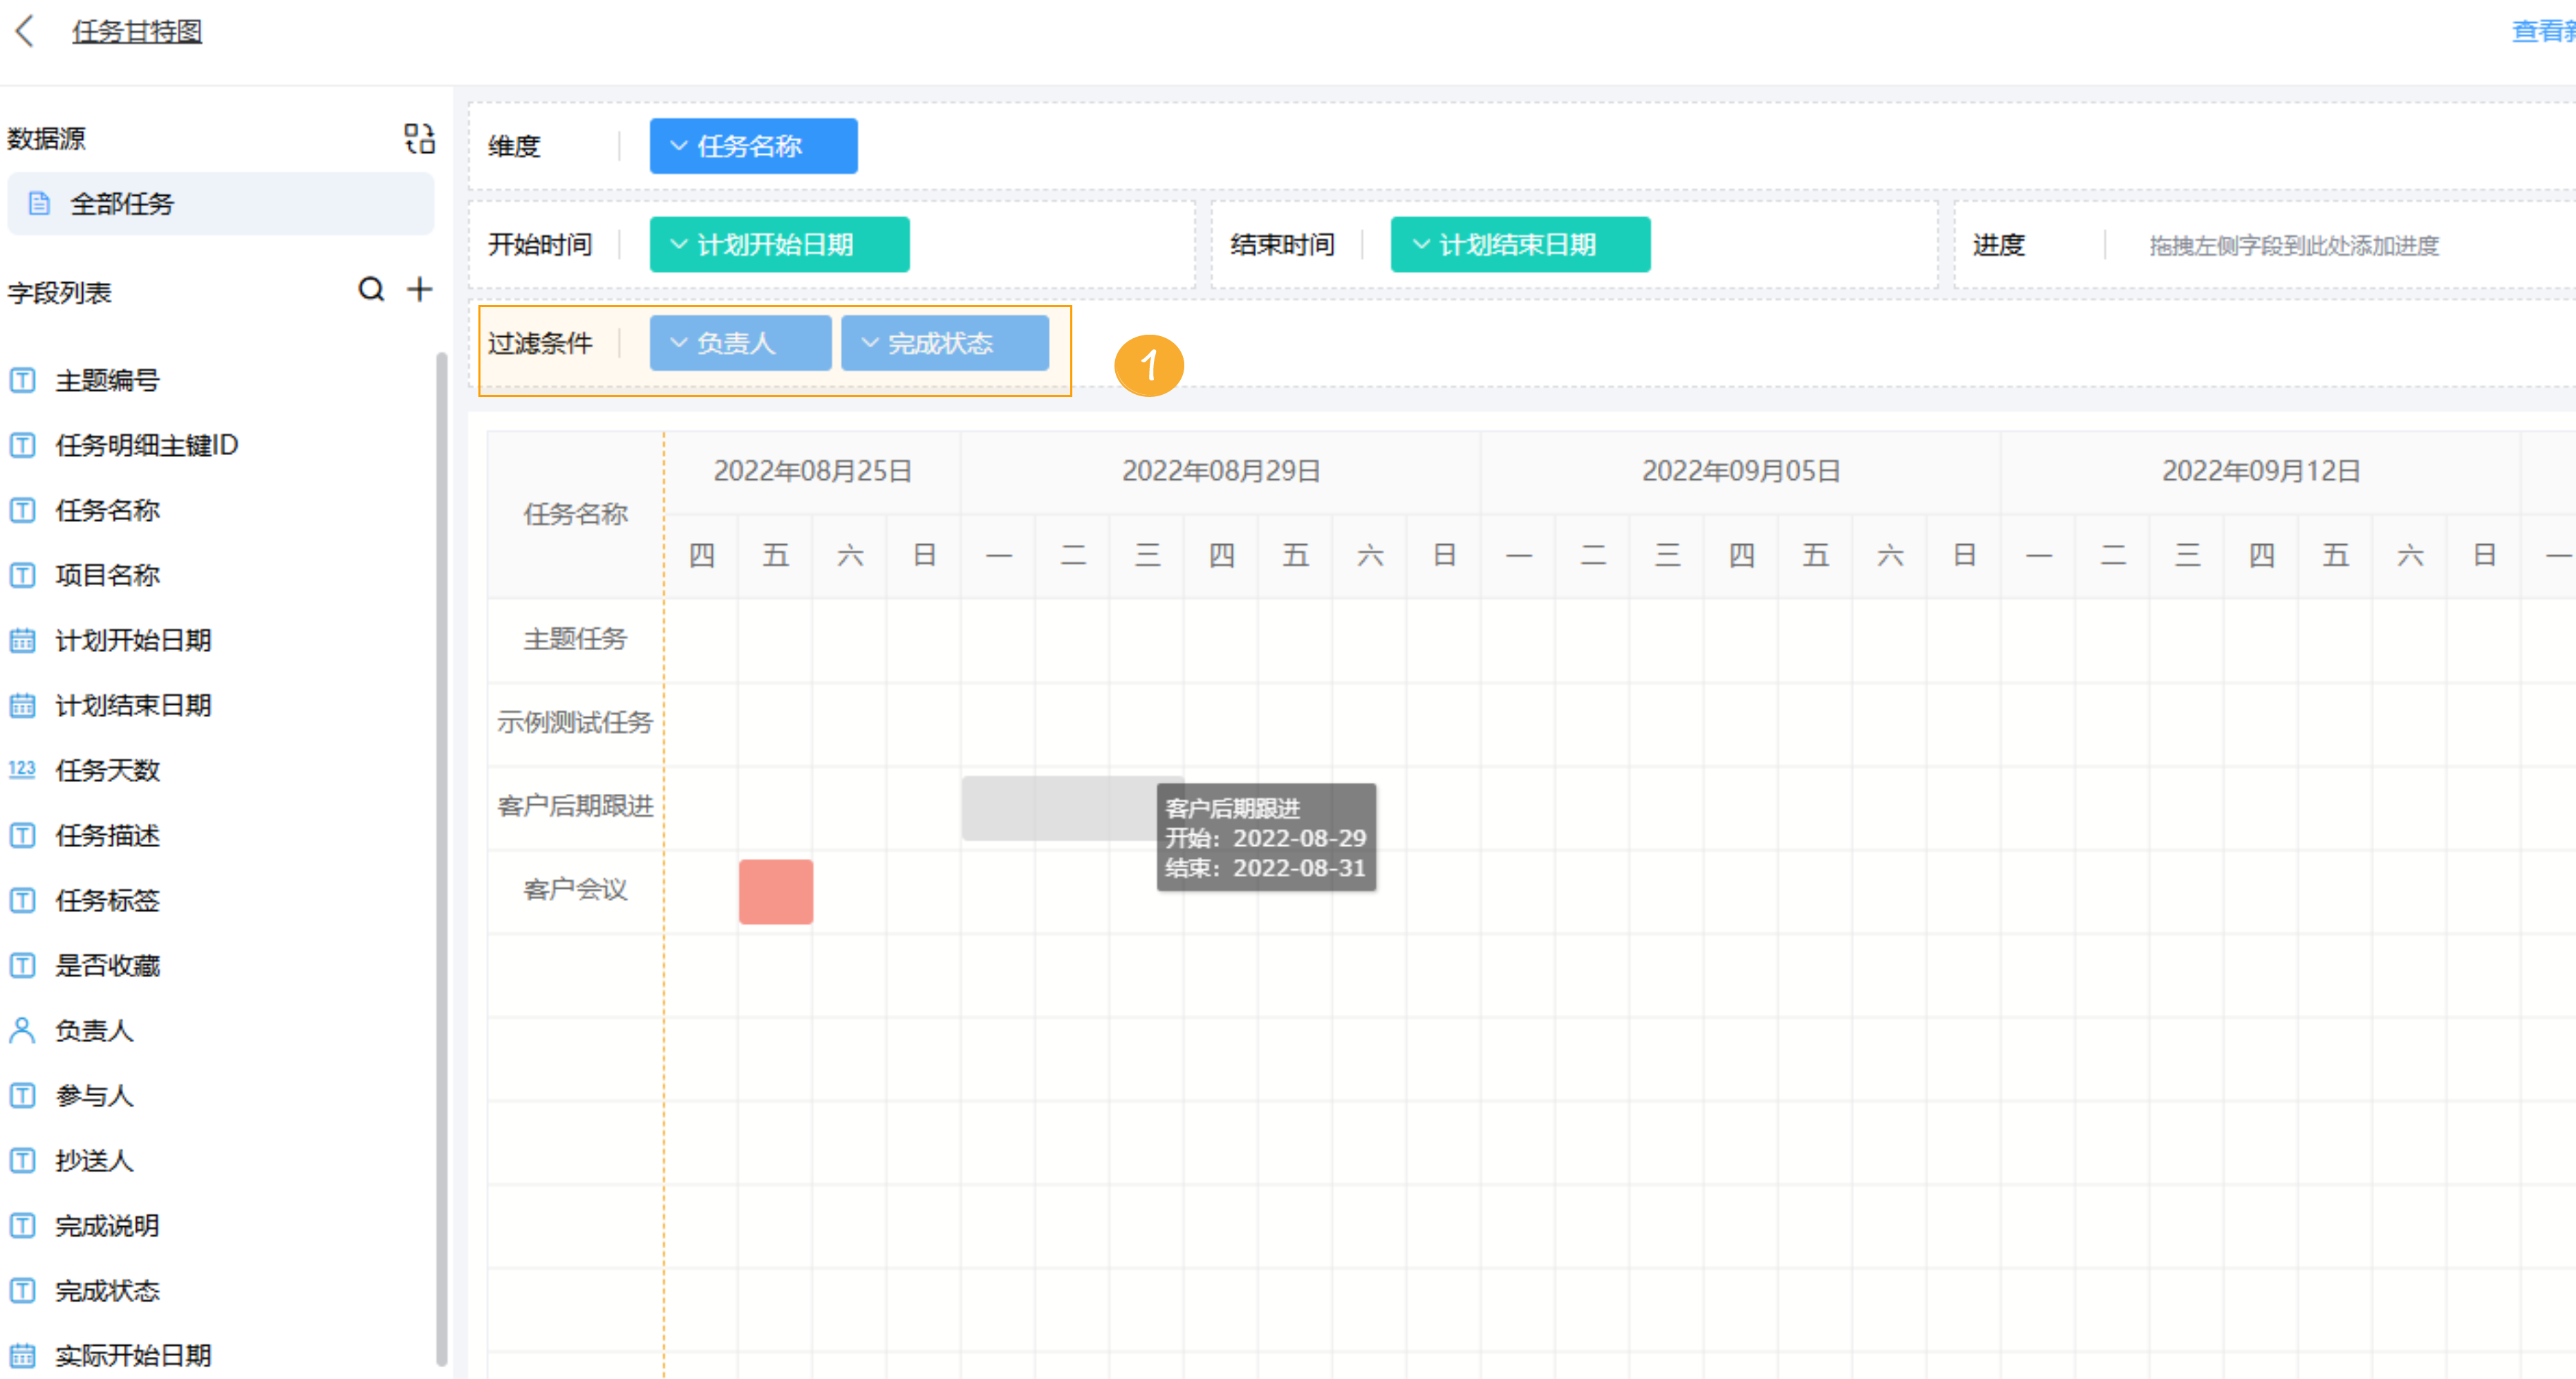Click the 123 number icon for 任务天数
The image size is (2576, 1379).
pyautogui.click(x=22, y=769)
